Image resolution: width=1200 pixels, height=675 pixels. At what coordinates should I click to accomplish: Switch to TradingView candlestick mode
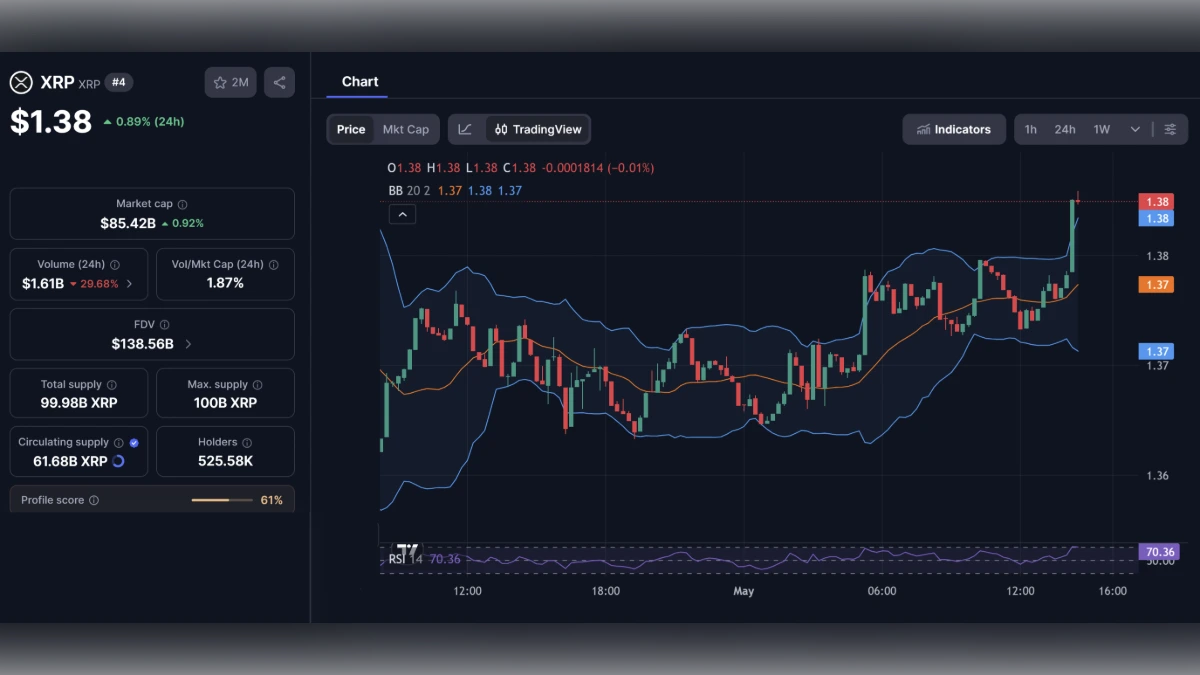pyautogui.click(x=538, y=129)
